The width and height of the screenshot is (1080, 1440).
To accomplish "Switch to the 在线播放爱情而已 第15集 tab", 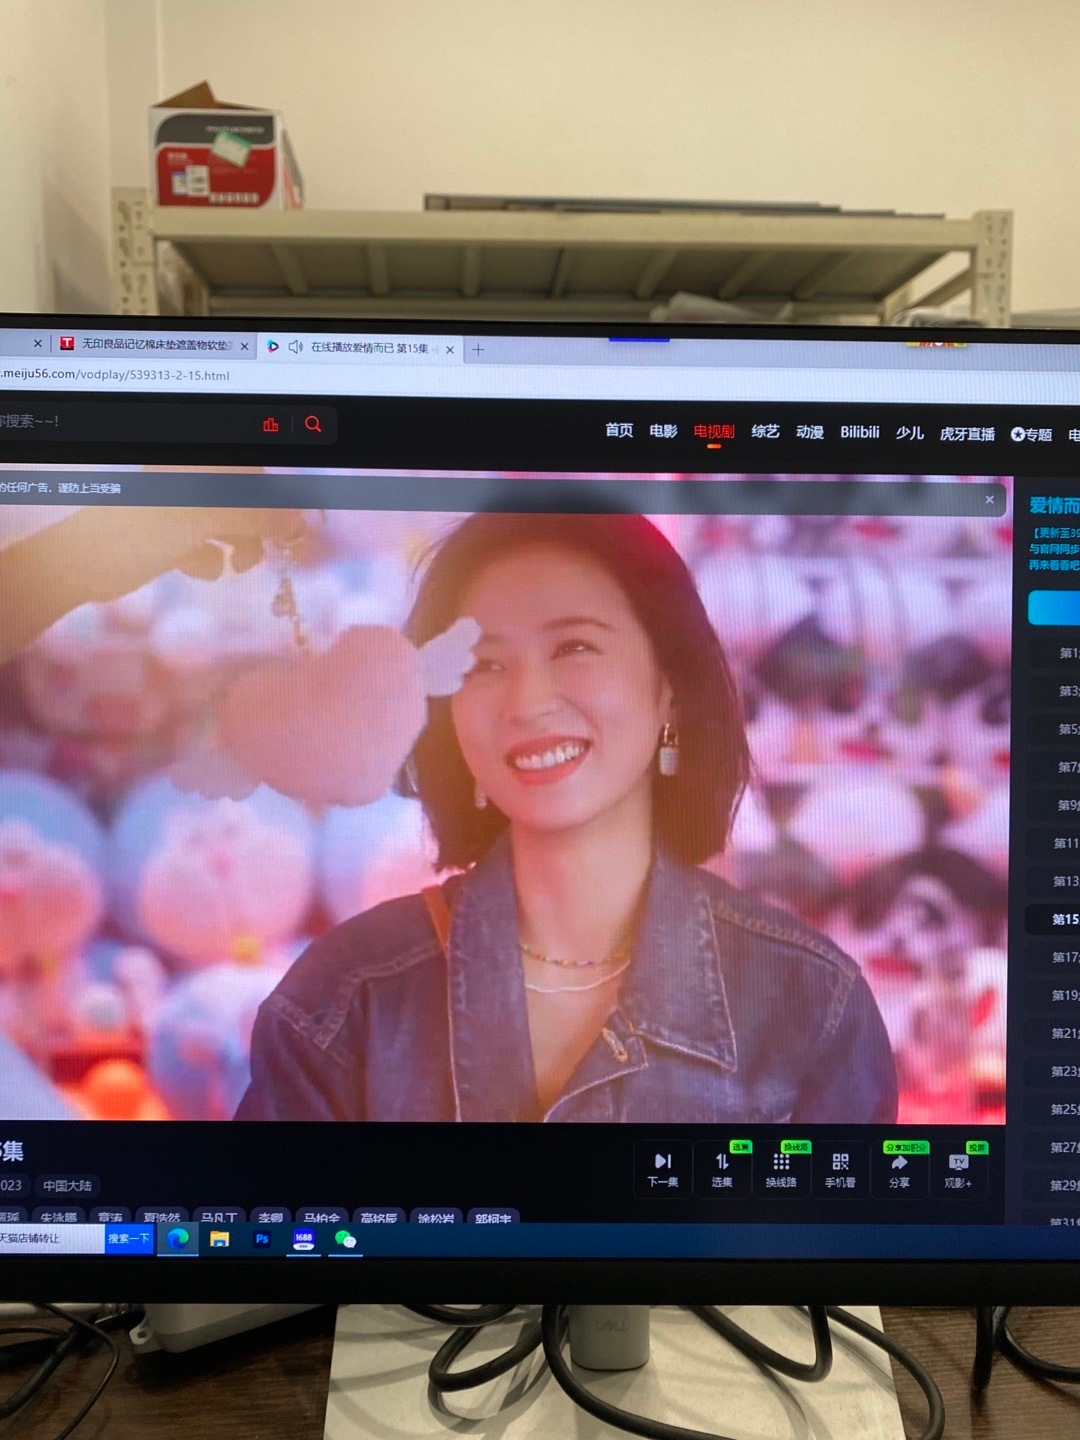I will point(361,347).
